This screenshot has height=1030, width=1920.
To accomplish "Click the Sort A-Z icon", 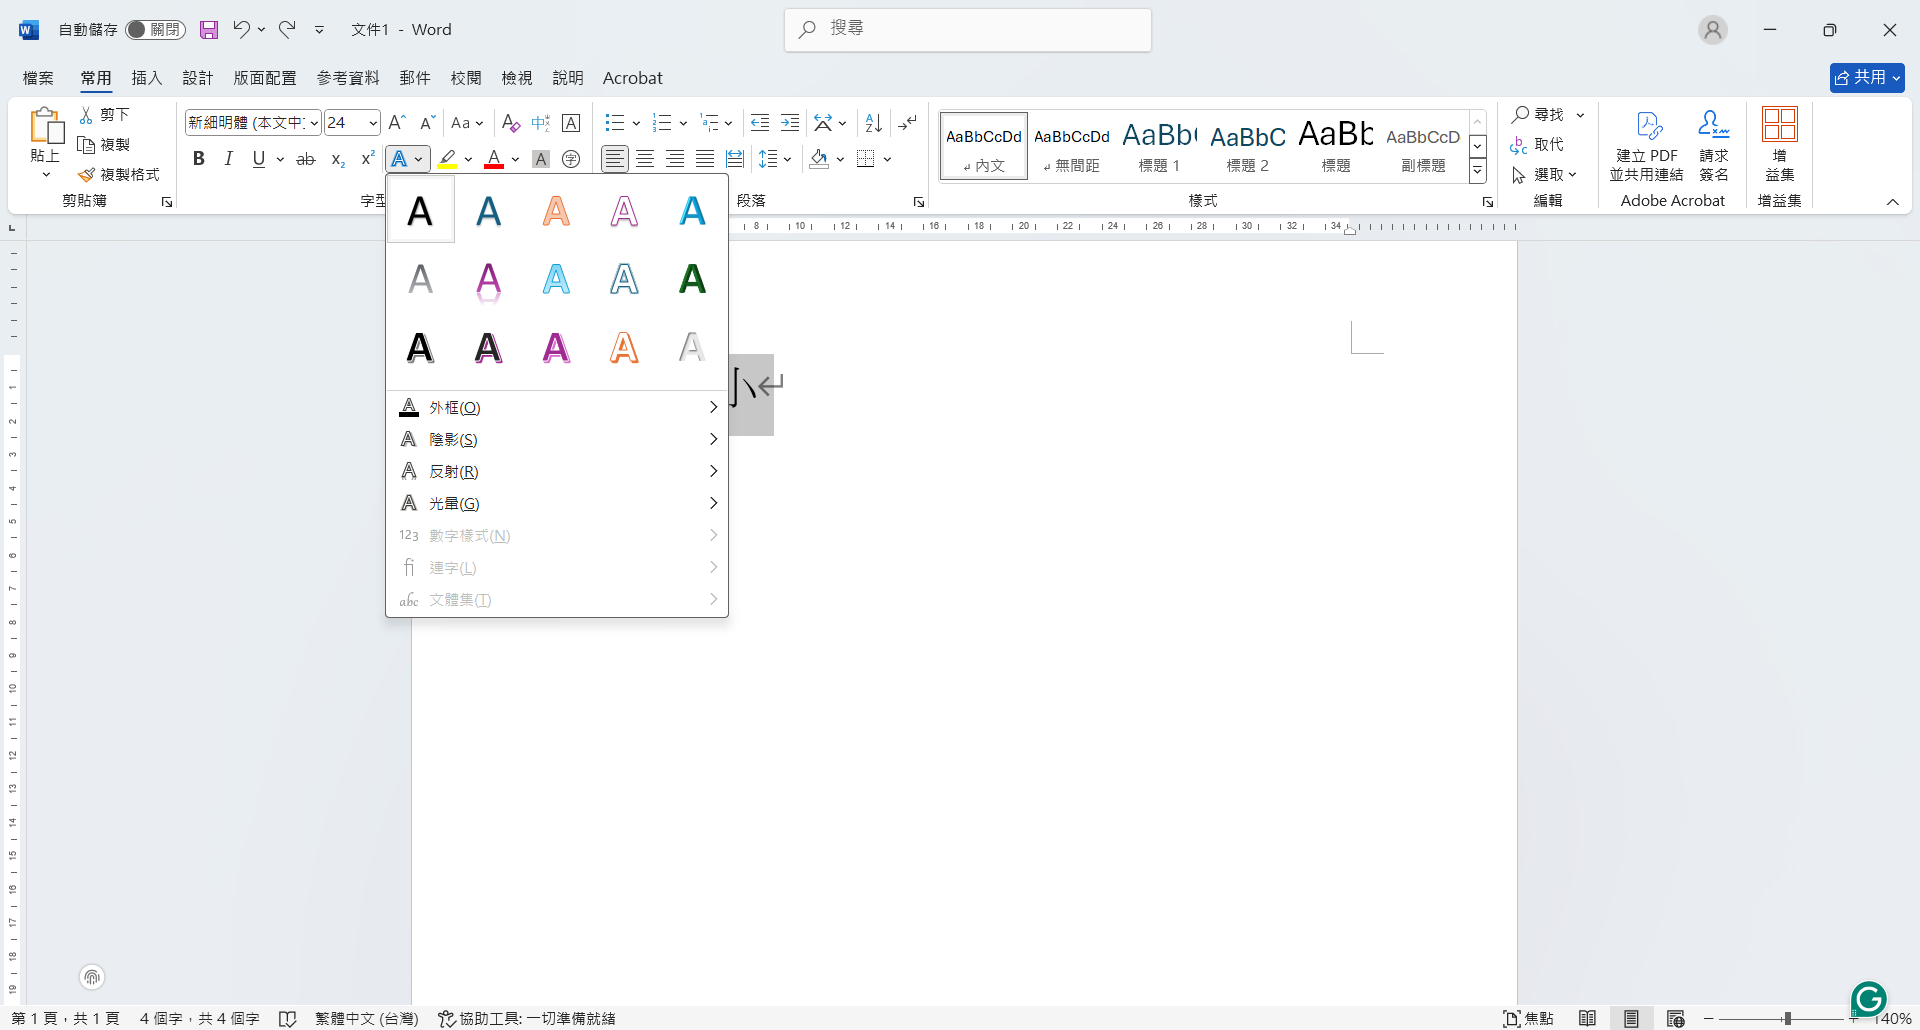I will pyautogui.click(x=873, y=123).
